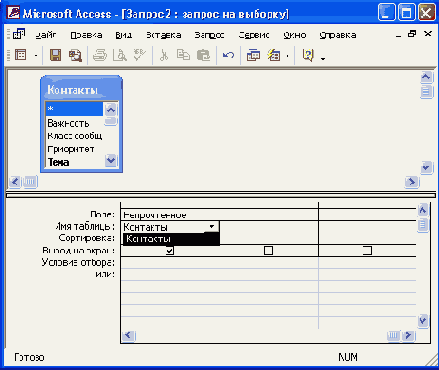The height and width of the screenshot is (370, 439).
Task: Open the Правка menu
Action: tap(86, 35)
